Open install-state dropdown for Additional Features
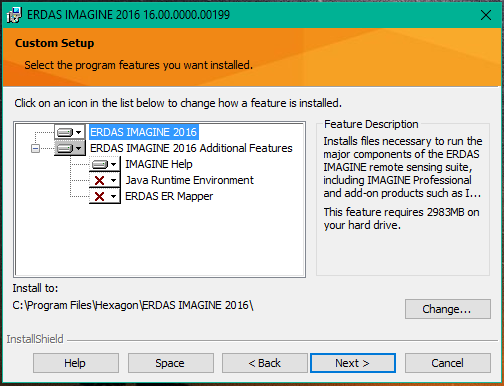The width and height of the screenshot is (504, 386). [70, 148]
